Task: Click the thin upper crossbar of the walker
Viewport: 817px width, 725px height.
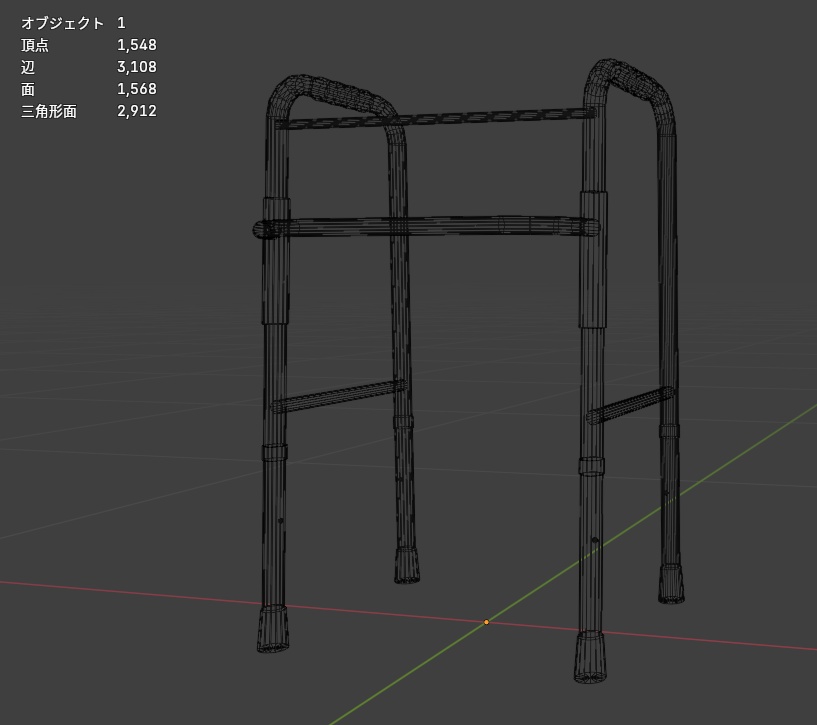Action: pos(435,118)
